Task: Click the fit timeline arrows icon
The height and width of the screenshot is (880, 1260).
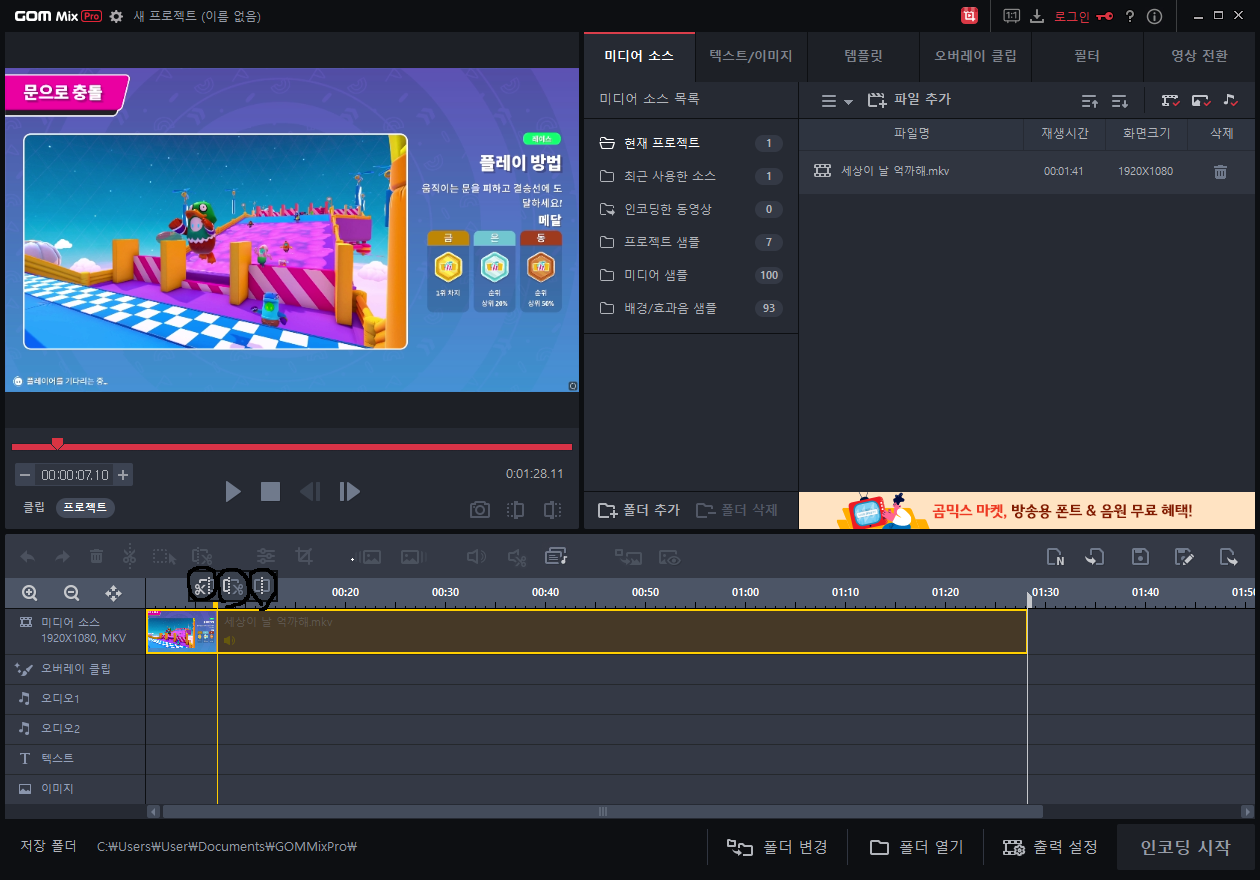Action: pos(113,593)
